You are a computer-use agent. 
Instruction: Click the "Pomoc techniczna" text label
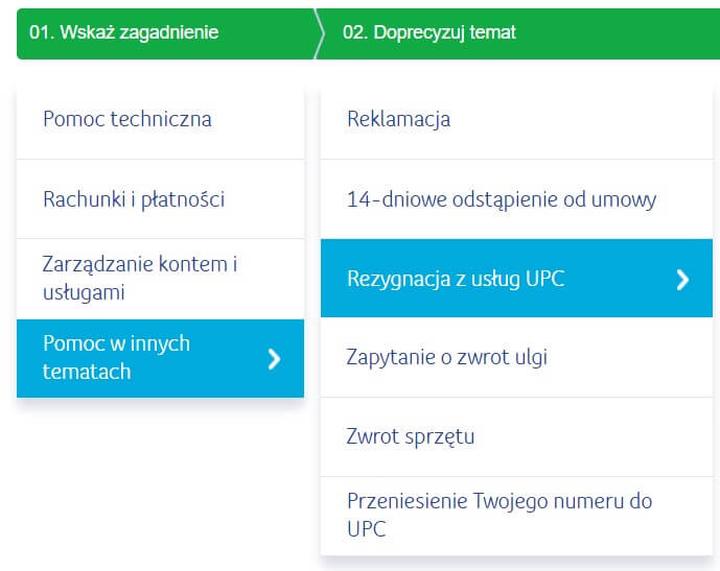pyautogui.click(x=127, y=119)
